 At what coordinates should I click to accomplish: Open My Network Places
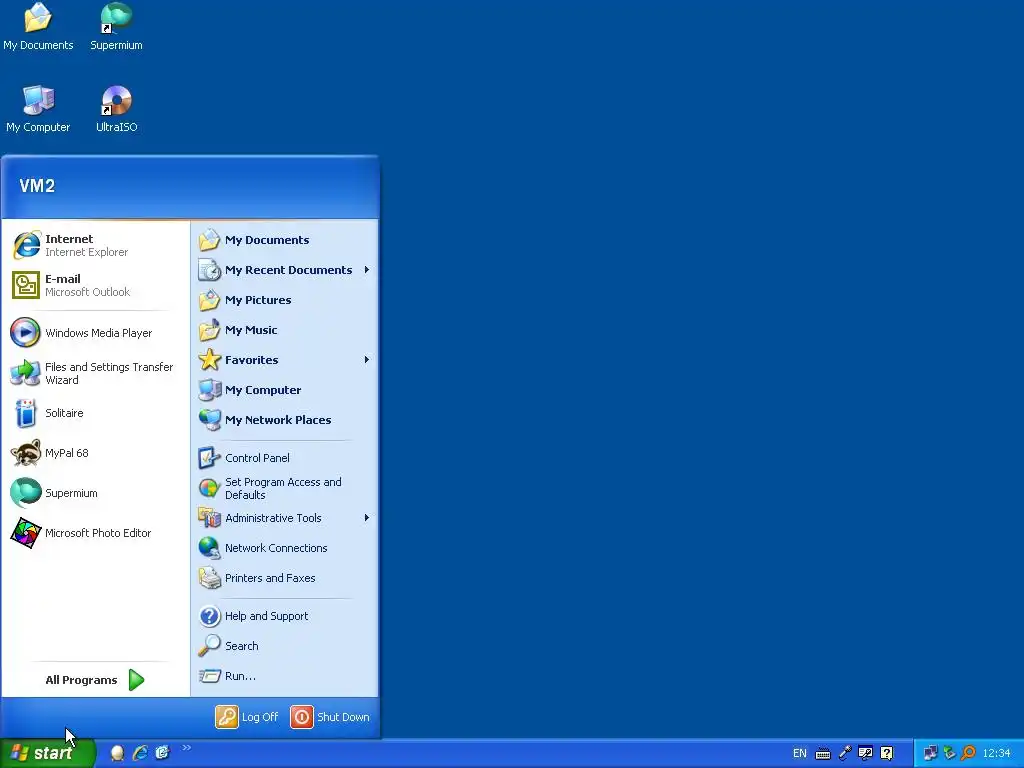point(285,420)
